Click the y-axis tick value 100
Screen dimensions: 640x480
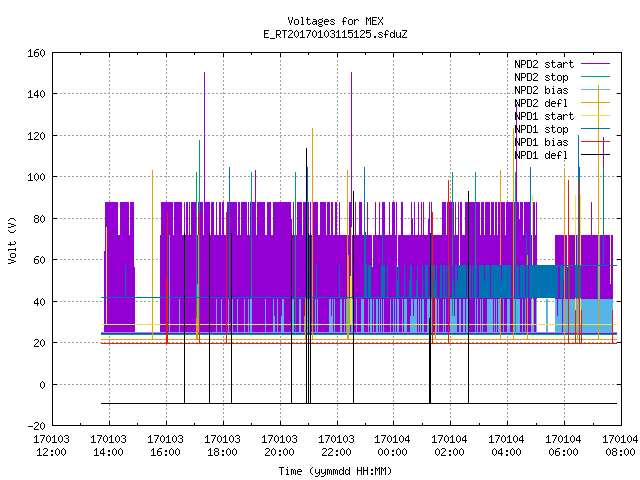point(36,177)
